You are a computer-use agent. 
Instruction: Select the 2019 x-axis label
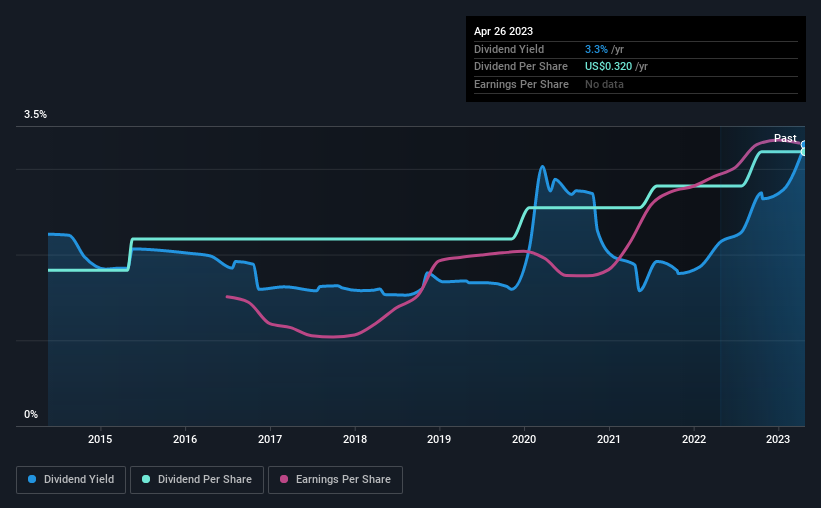[439, 439]
